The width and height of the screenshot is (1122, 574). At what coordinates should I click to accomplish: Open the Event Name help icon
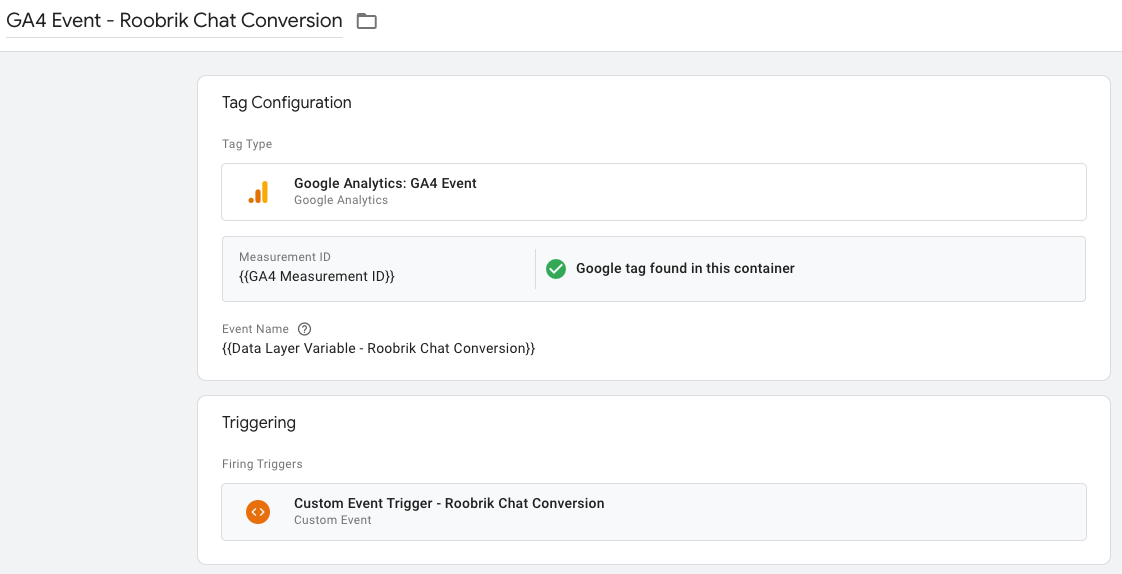[305, 329]
